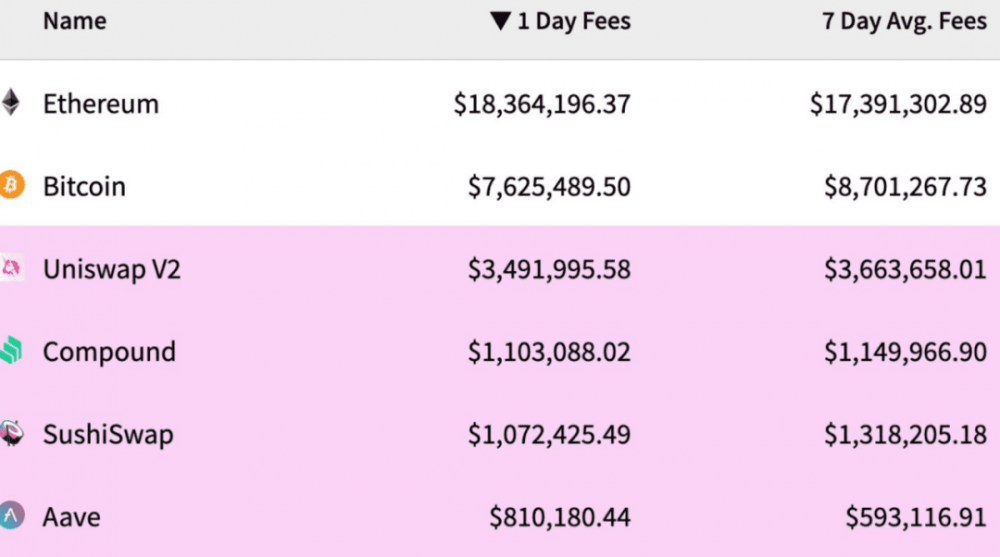
Task: Select Ethereum's 1 day fee value $18,364,196.37
Action: tap(542, 103)
